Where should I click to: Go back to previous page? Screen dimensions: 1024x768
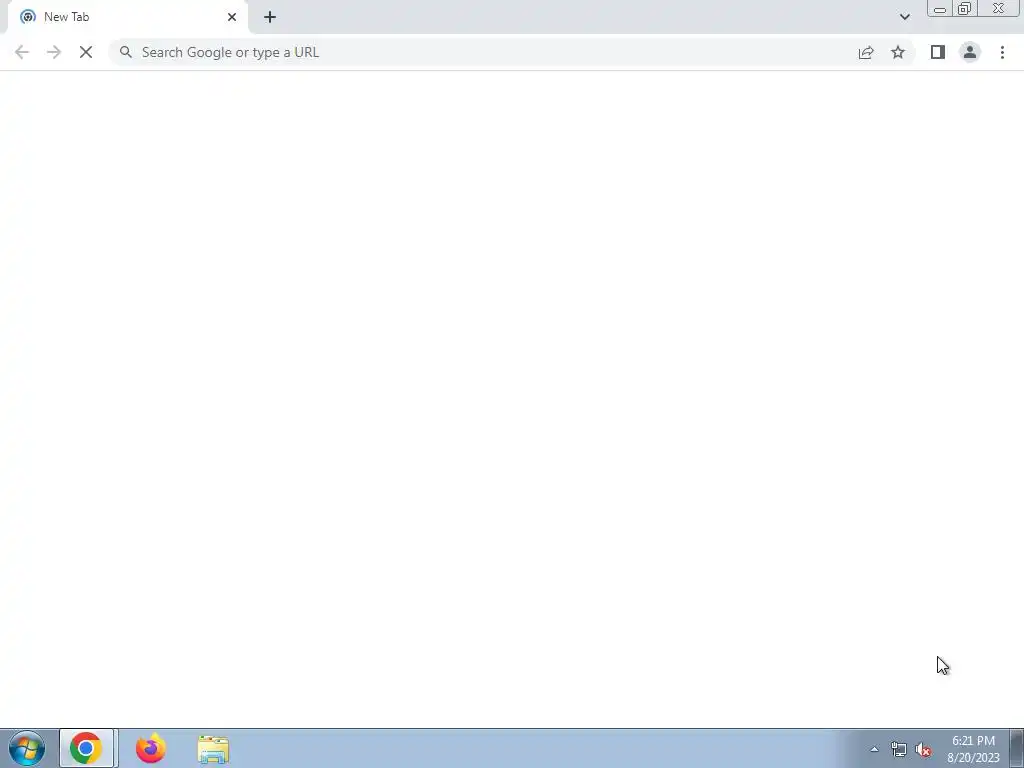point(22,52)
